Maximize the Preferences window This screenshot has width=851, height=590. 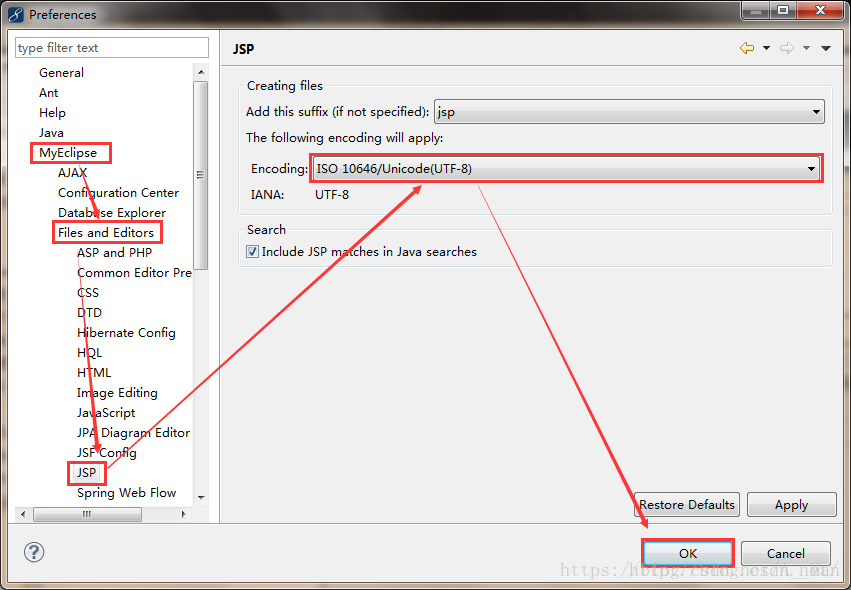click(x=783, y=10)
